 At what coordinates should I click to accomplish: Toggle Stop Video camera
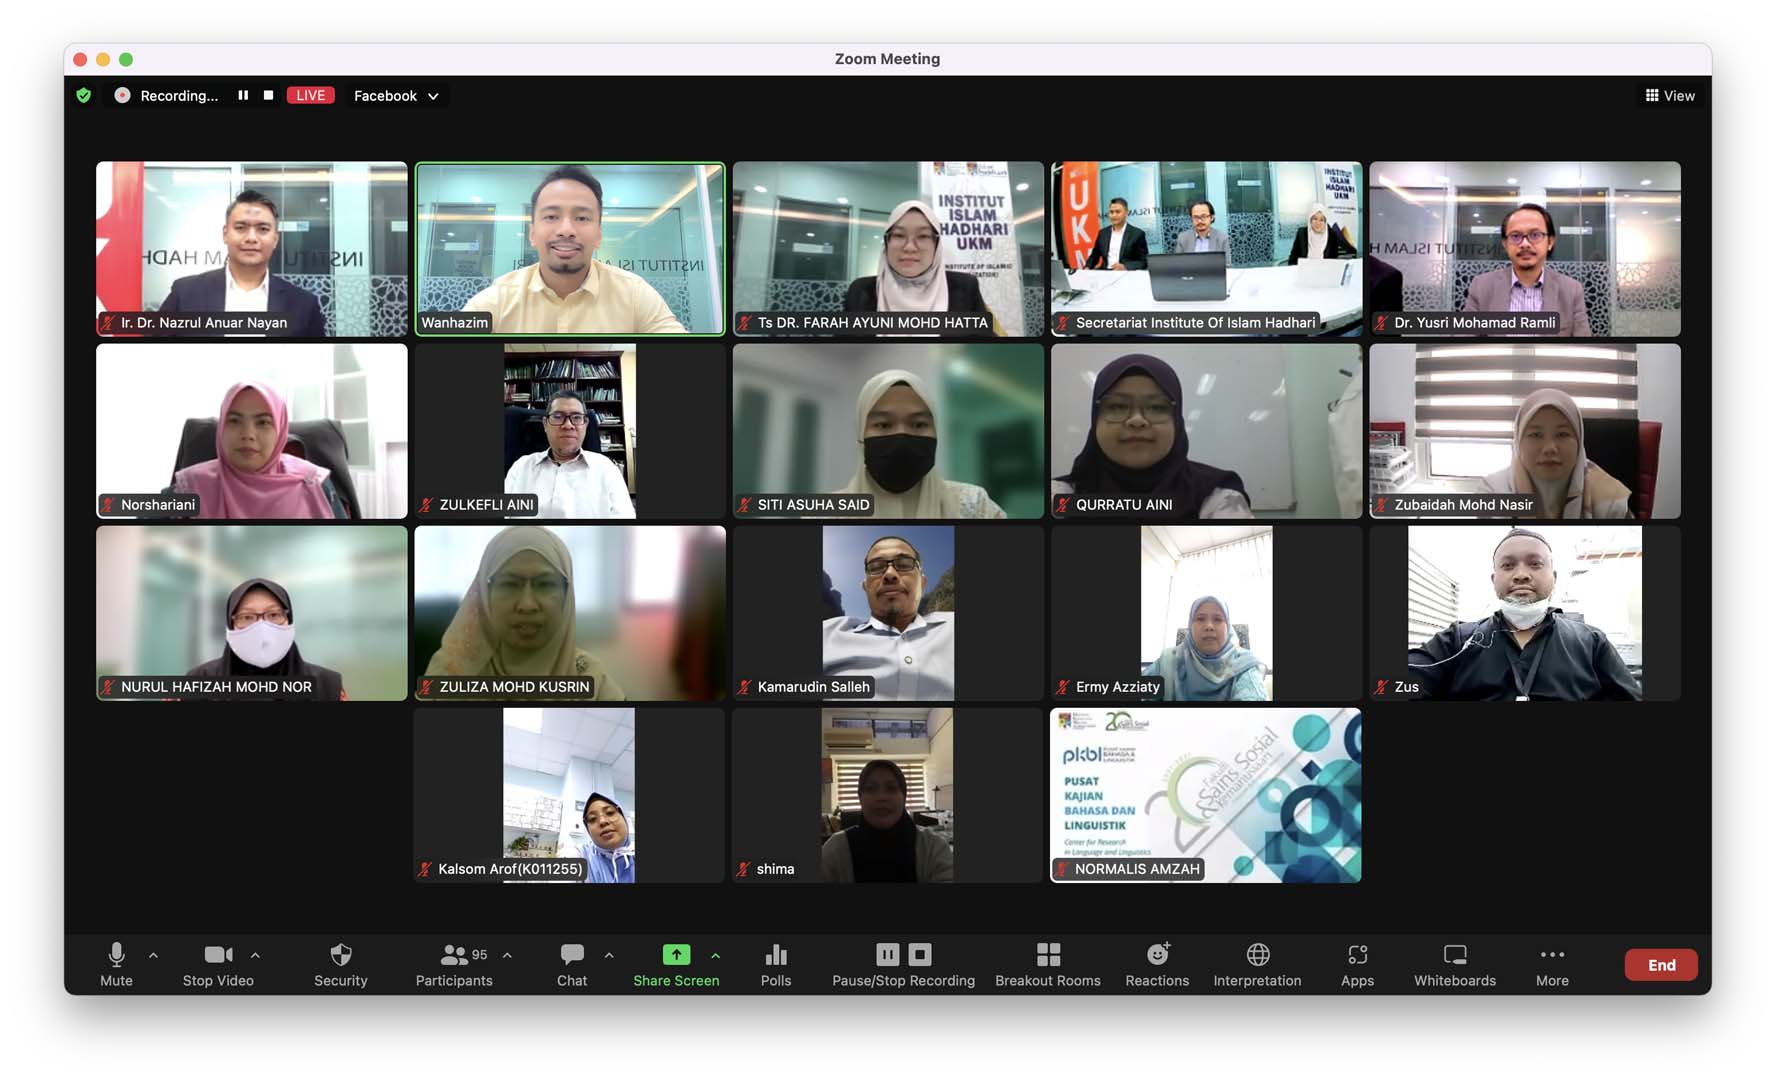[x=218, y=955]
